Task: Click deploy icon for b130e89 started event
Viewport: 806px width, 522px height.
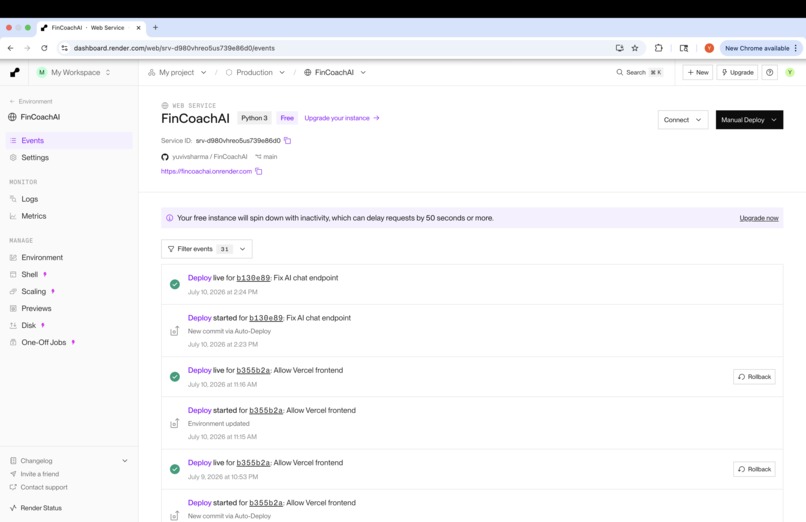Action: 175,331
